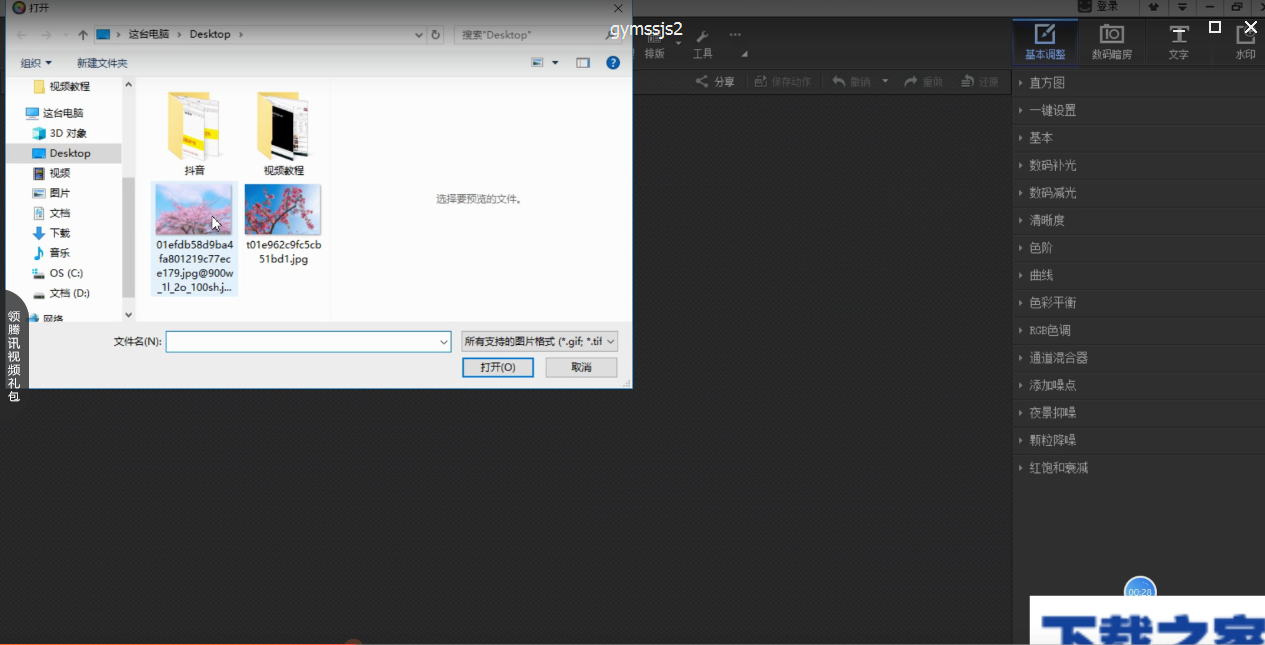The height and width of the screenshot is (645, 1265).
Task: Open the view options dropdown arrow
Action: [x=553, y=63]
